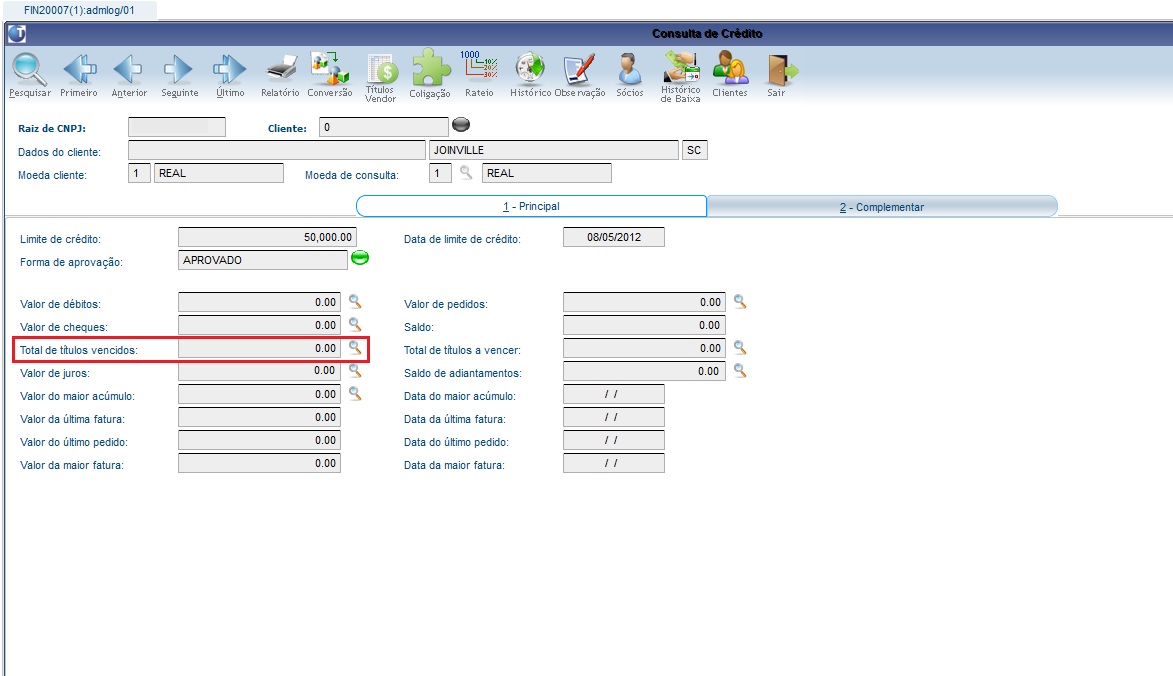Click the application logo icon in title bar
Image resolution: width=1173 pixels, height=676 pixels.
[x=16, y=34]
